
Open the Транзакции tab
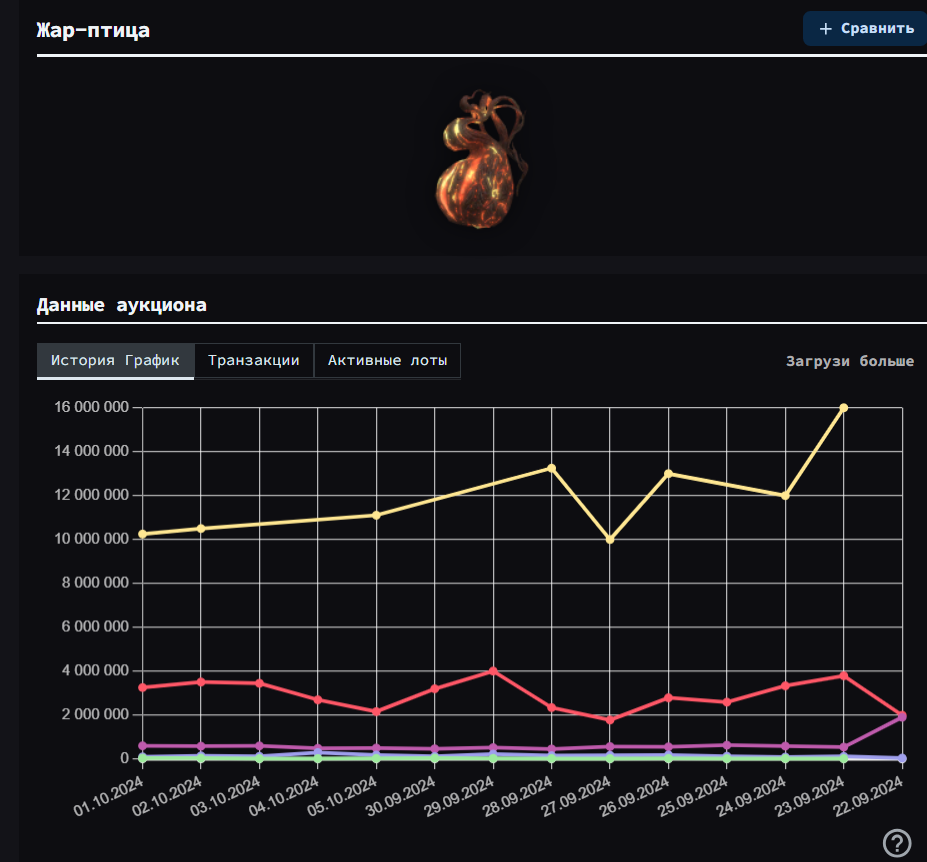(254, 361)
